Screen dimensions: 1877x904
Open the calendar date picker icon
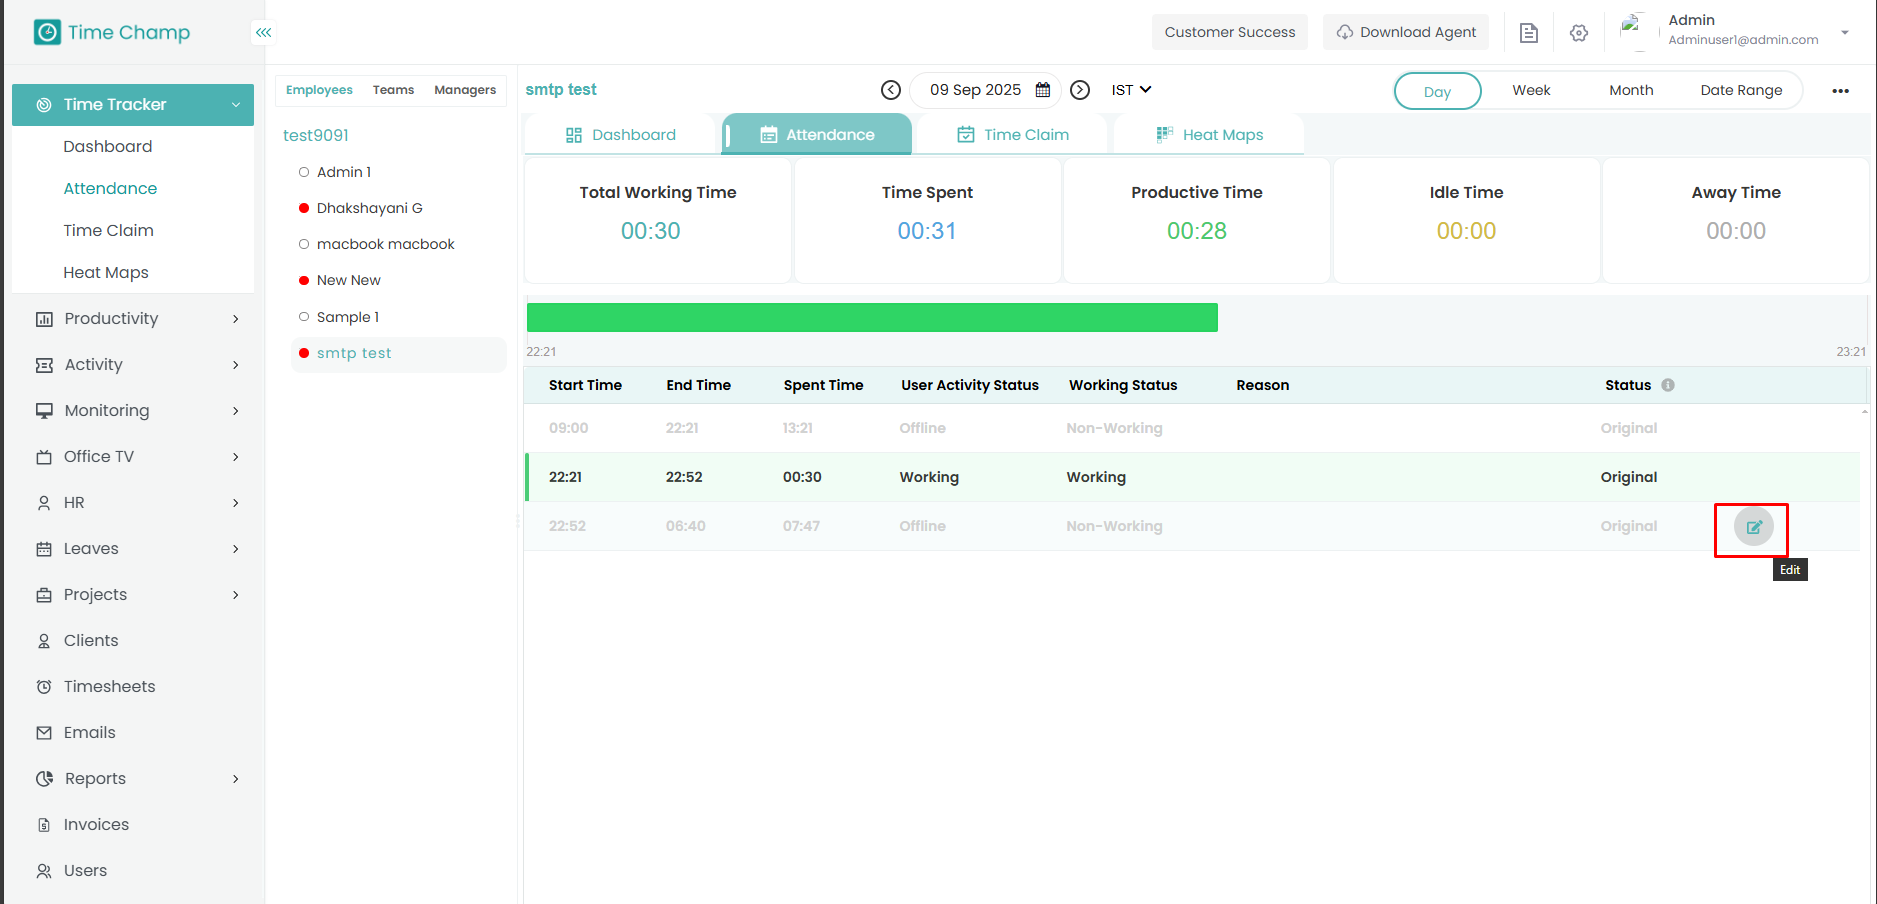pos(1043,90)
